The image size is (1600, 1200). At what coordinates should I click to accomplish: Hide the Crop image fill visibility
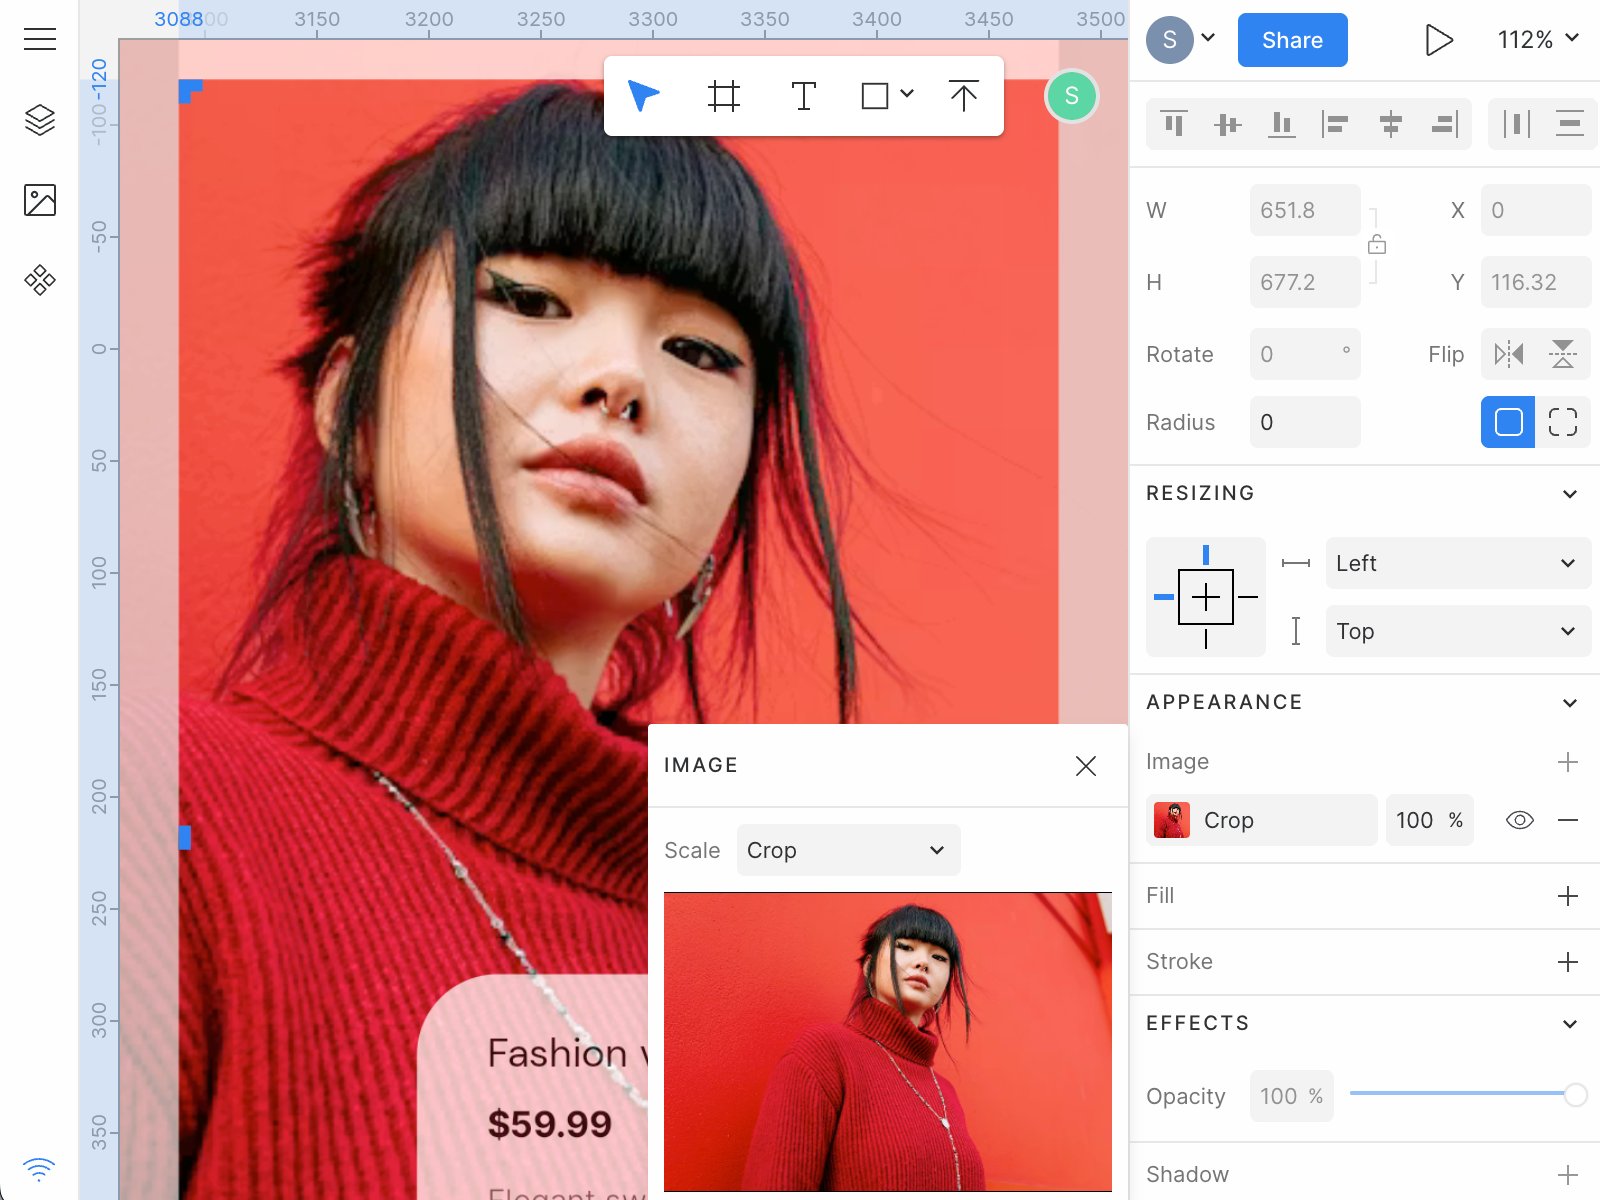point(1519,820)
